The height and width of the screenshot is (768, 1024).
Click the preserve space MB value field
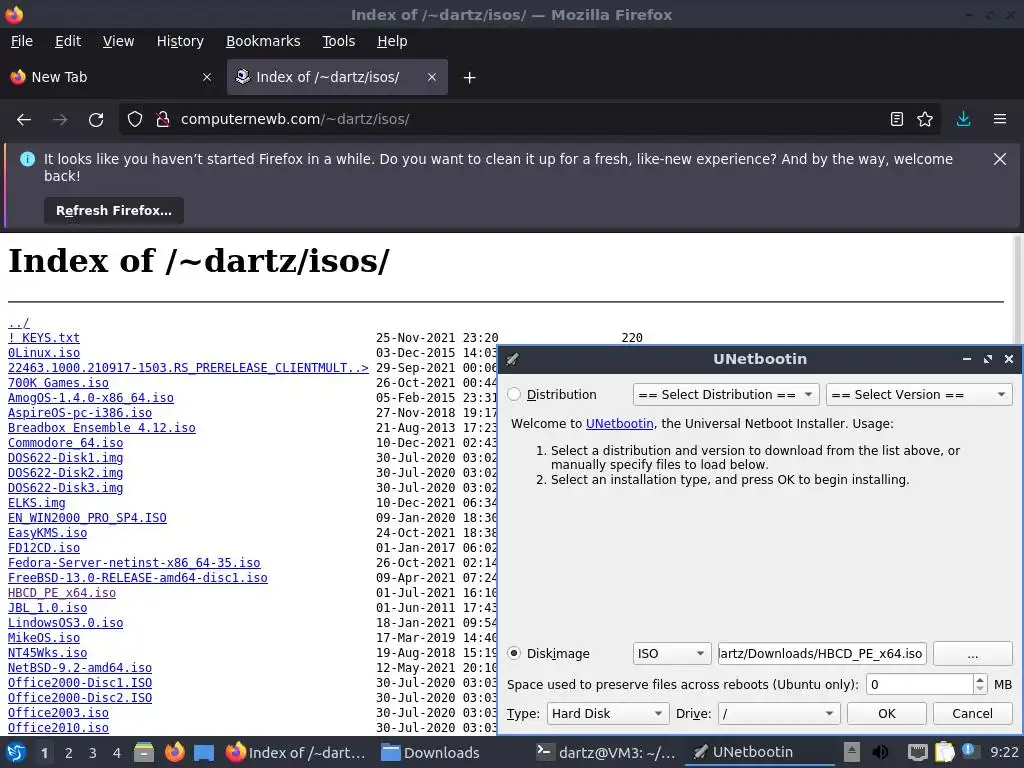tap(920, 684)
